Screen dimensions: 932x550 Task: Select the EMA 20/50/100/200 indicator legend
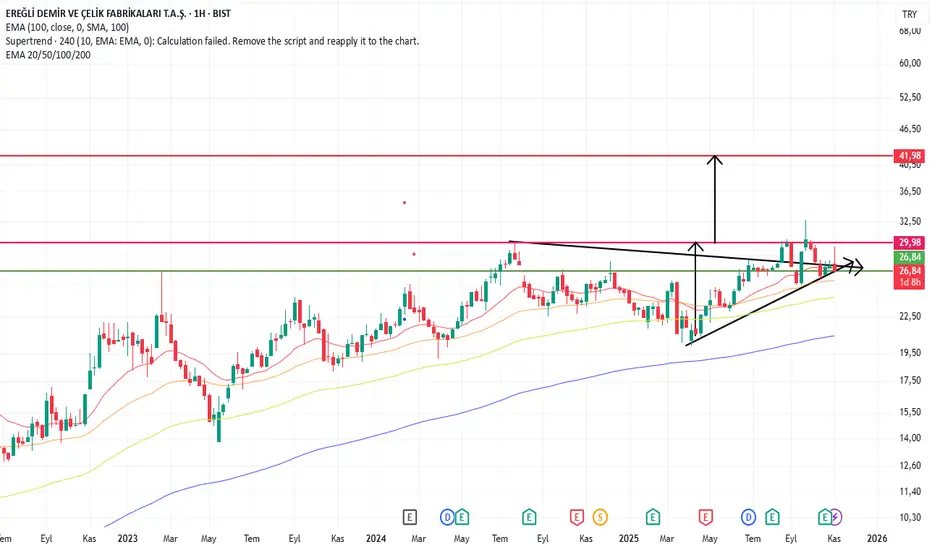[48, 55]
